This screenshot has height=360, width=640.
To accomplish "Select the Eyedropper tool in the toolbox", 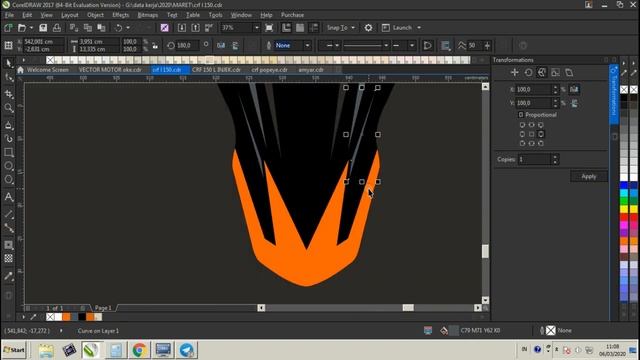I will pos(9,276).
